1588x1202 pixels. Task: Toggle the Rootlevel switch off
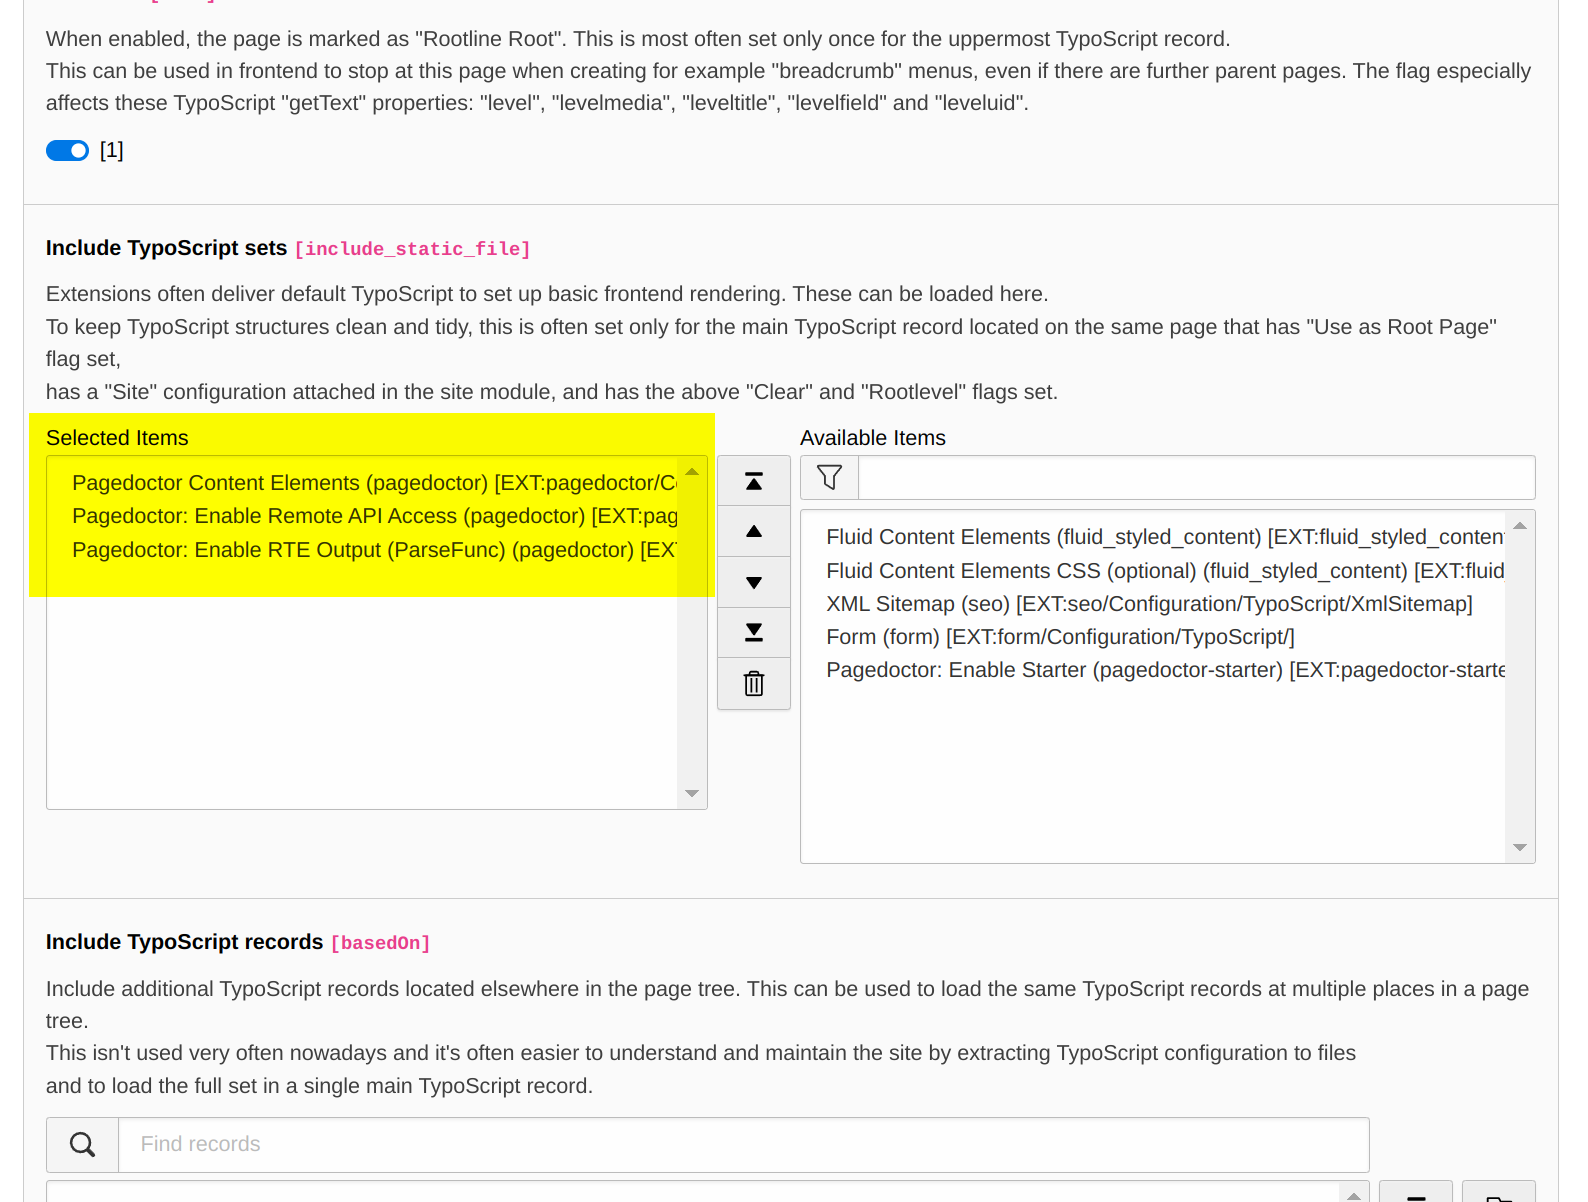(x=67, y=150)
